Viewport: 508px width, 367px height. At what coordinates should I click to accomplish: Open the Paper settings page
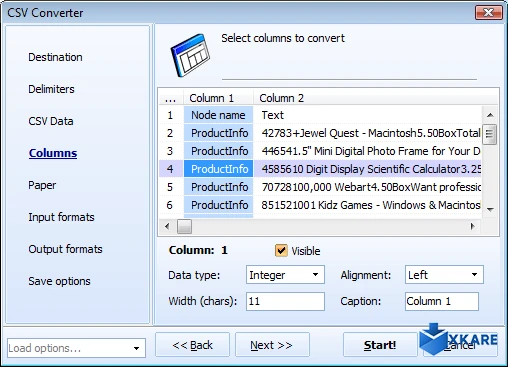click(x=42, y=185)
